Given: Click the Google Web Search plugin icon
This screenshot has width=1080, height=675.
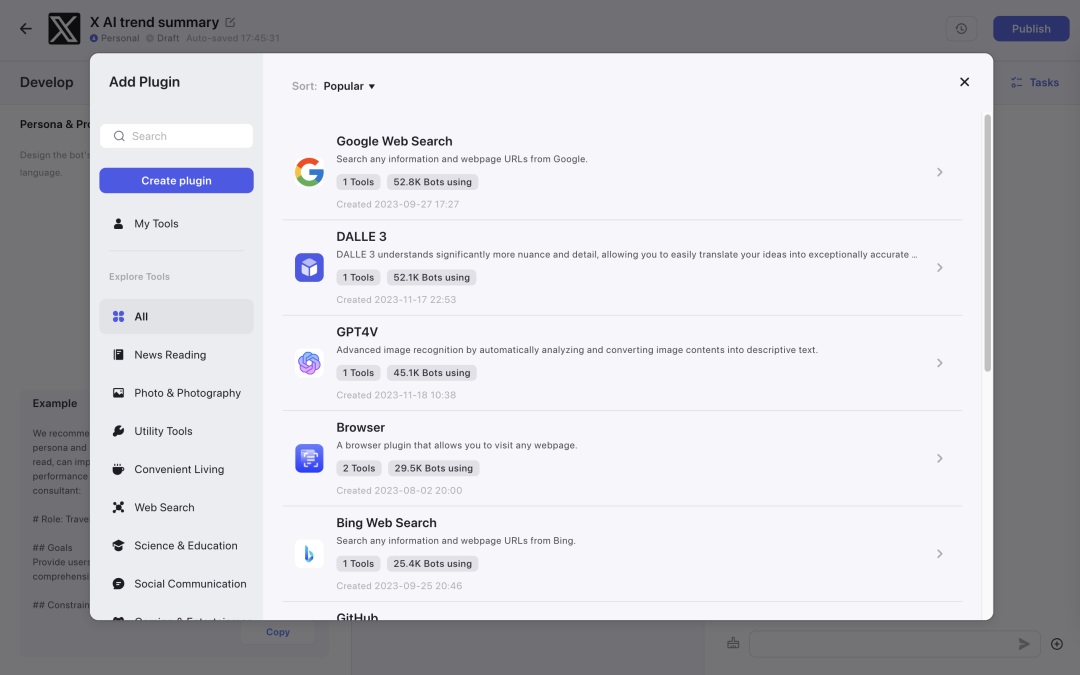Looking at the screenshot, I should click(309, 172).
